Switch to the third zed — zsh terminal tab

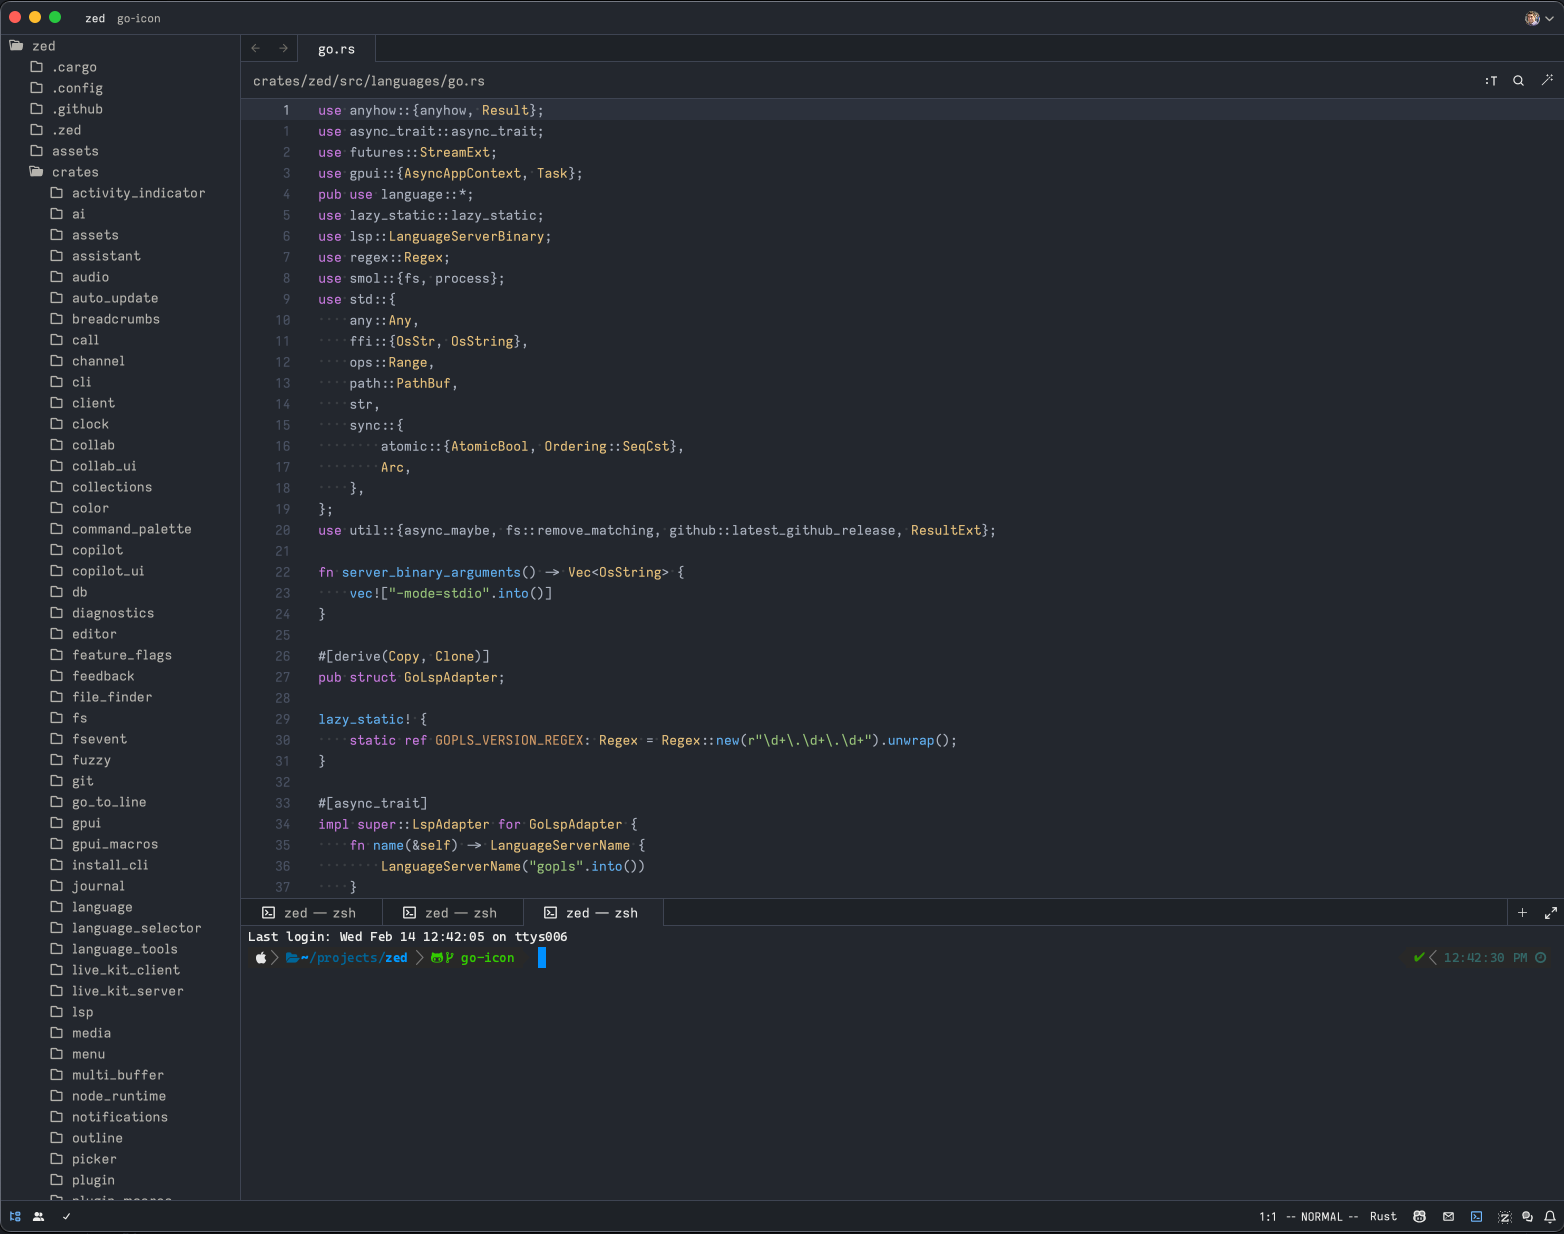tap(593, 913)
